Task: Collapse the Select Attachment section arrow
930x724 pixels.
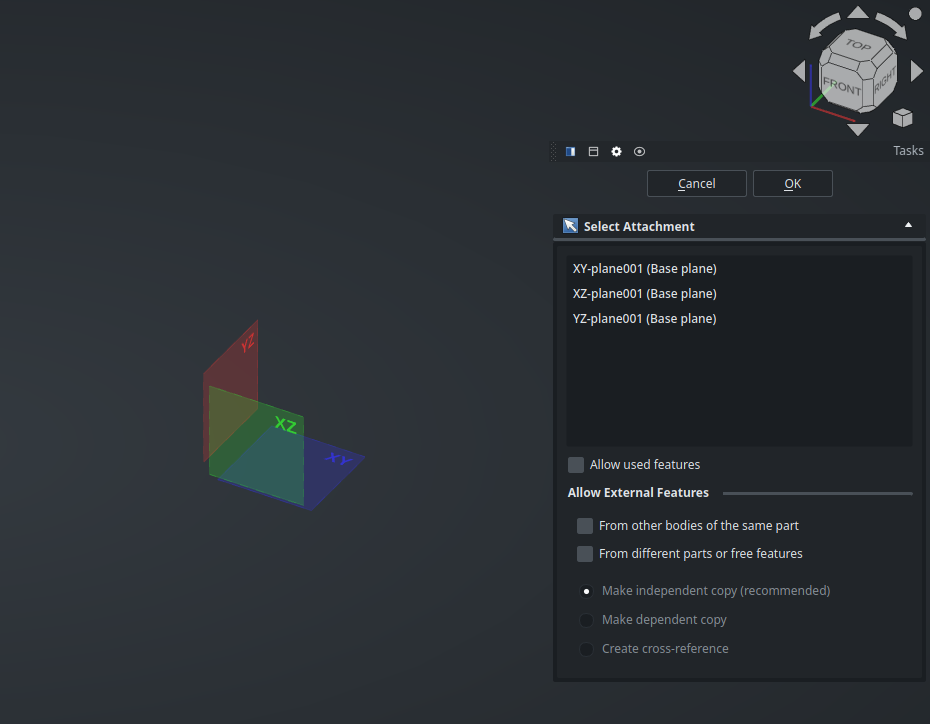Action: click(908, 226)
